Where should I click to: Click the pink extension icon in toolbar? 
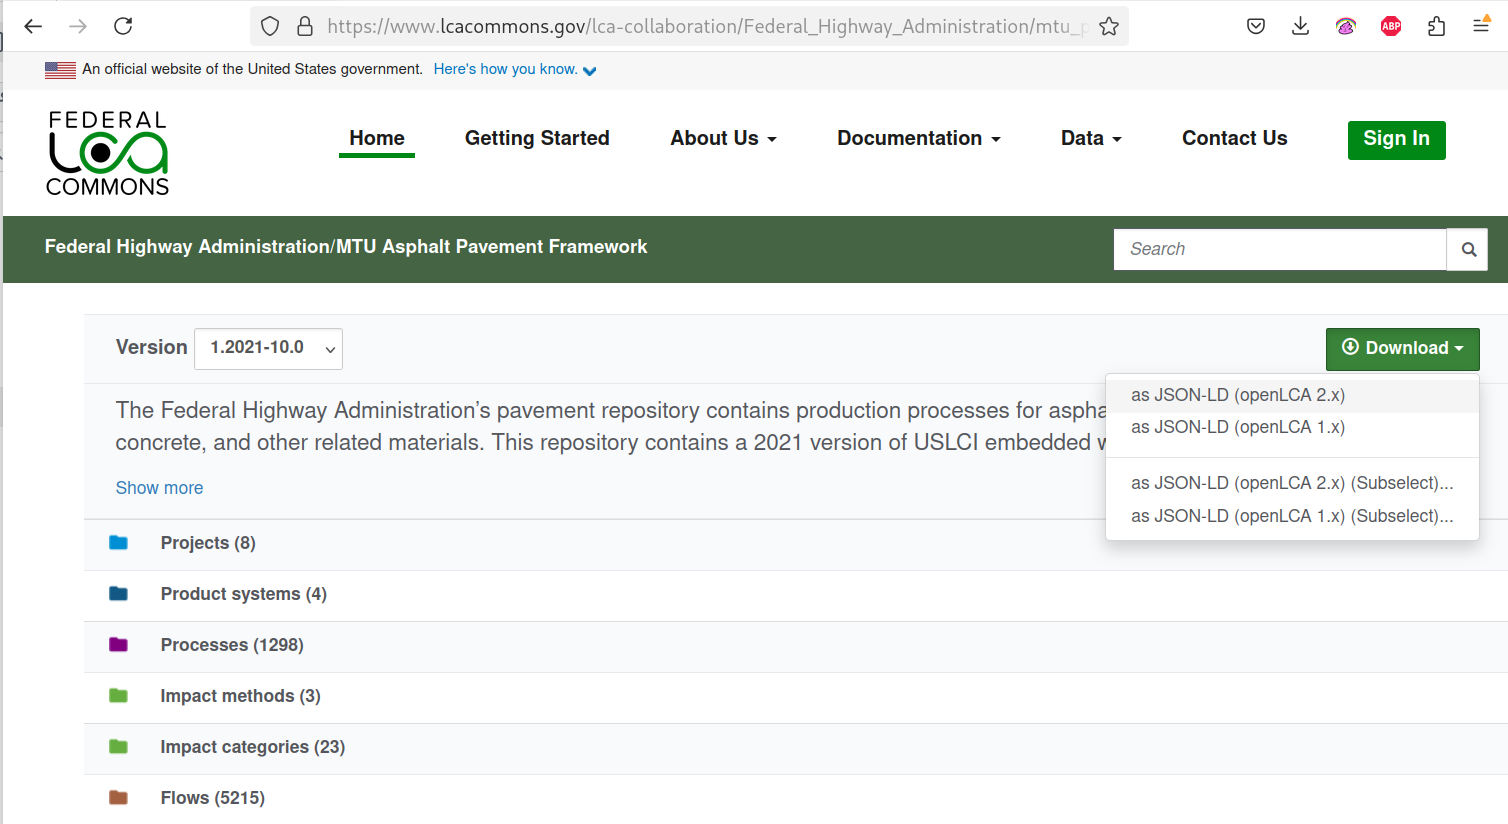coord(1346,26)
